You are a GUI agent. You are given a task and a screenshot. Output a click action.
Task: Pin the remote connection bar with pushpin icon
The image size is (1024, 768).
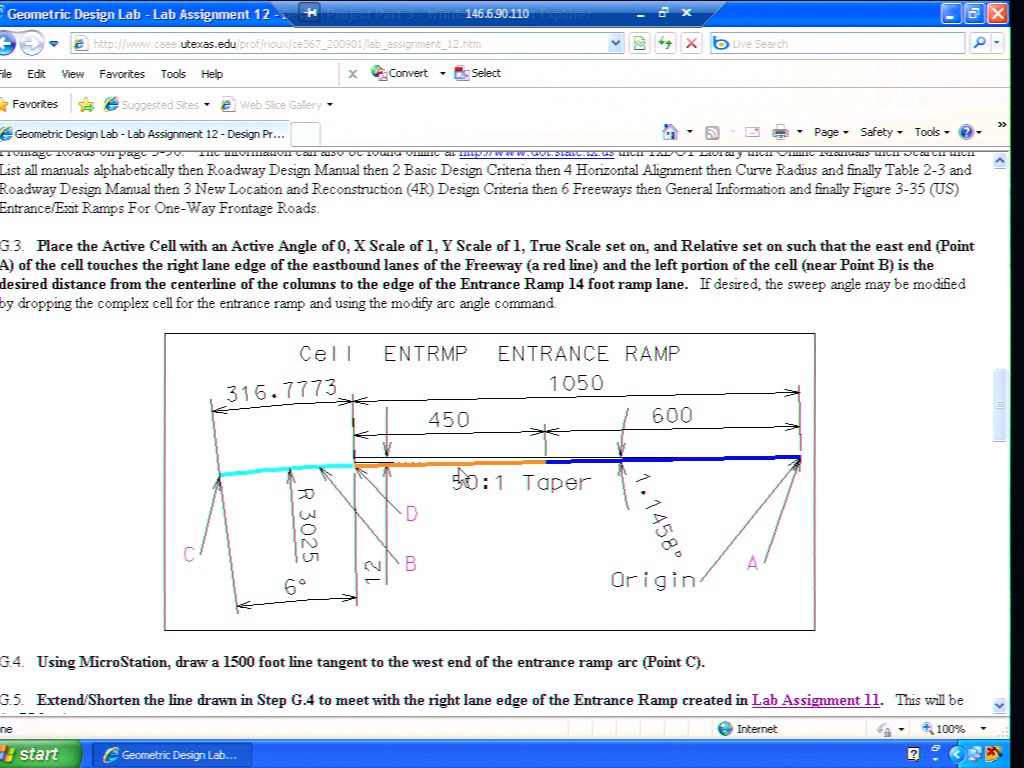coord(312,12)
